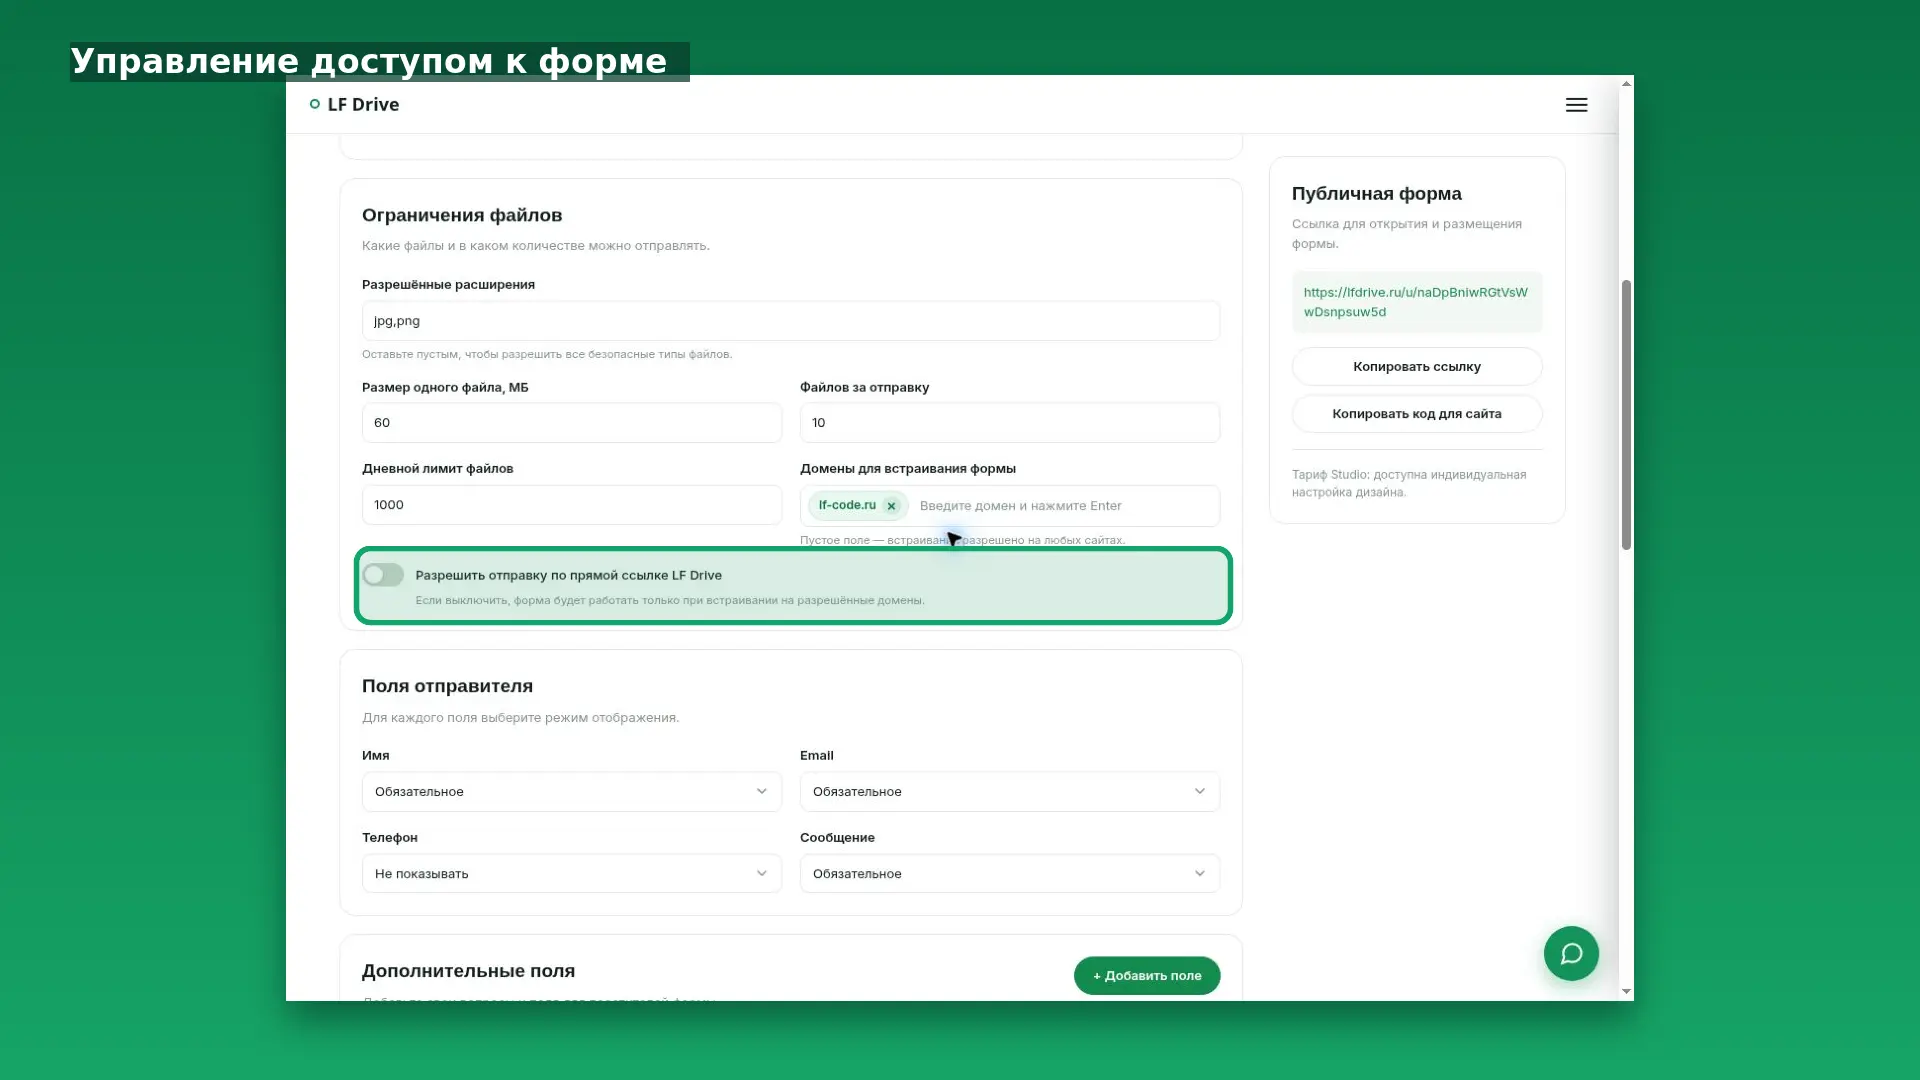
Task: Open the public form lfdrive.ru link
Action: click(1416, 302)
